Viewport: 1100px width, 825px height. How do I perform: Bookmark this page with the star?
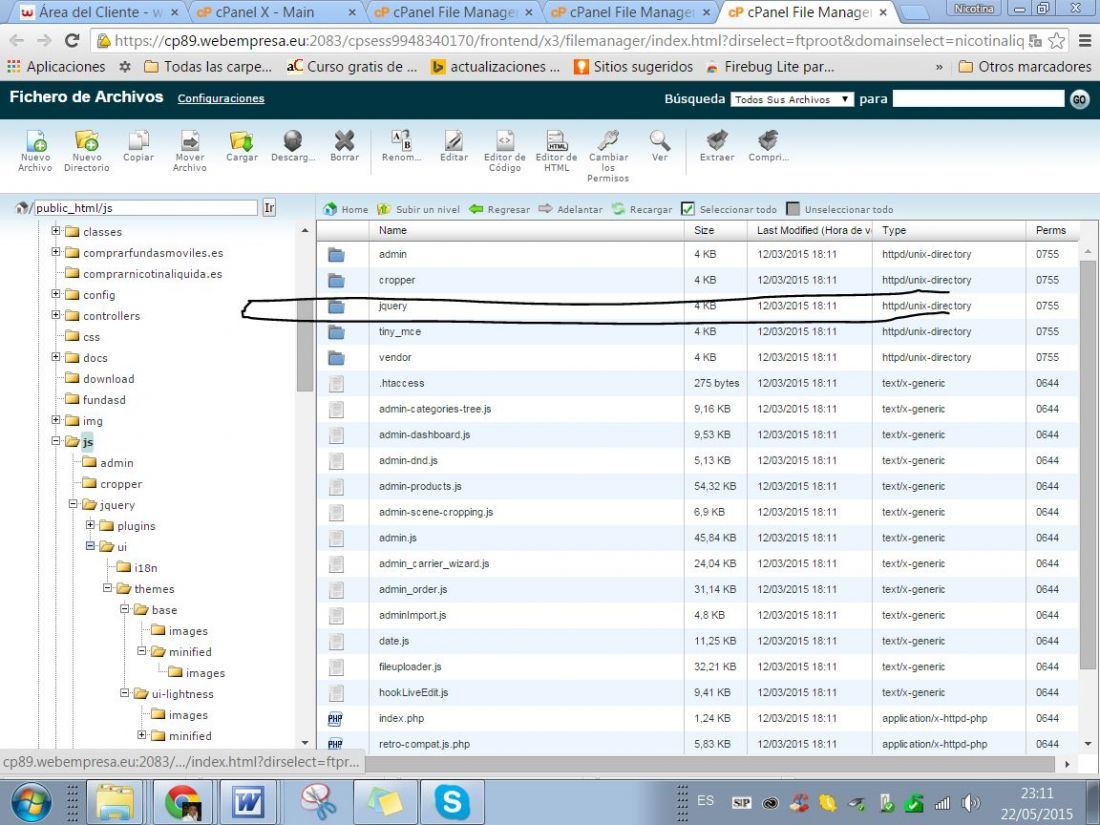coord(1057,41)
